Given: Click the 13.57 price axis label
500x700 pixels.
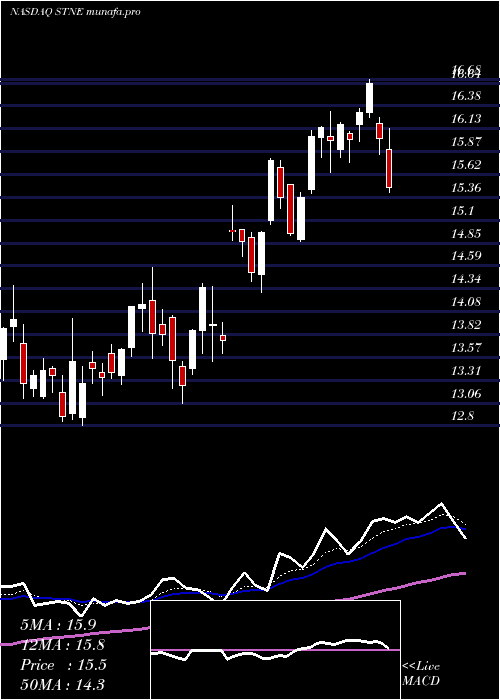Looking at the screenshot, I should click(466, 347).
